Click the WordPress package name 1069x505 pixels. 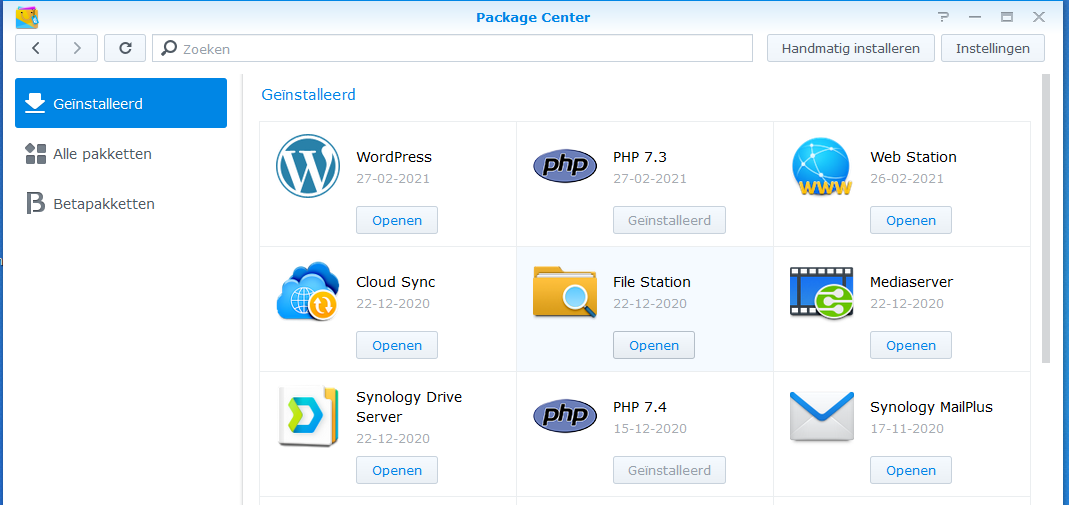[394, 157]
